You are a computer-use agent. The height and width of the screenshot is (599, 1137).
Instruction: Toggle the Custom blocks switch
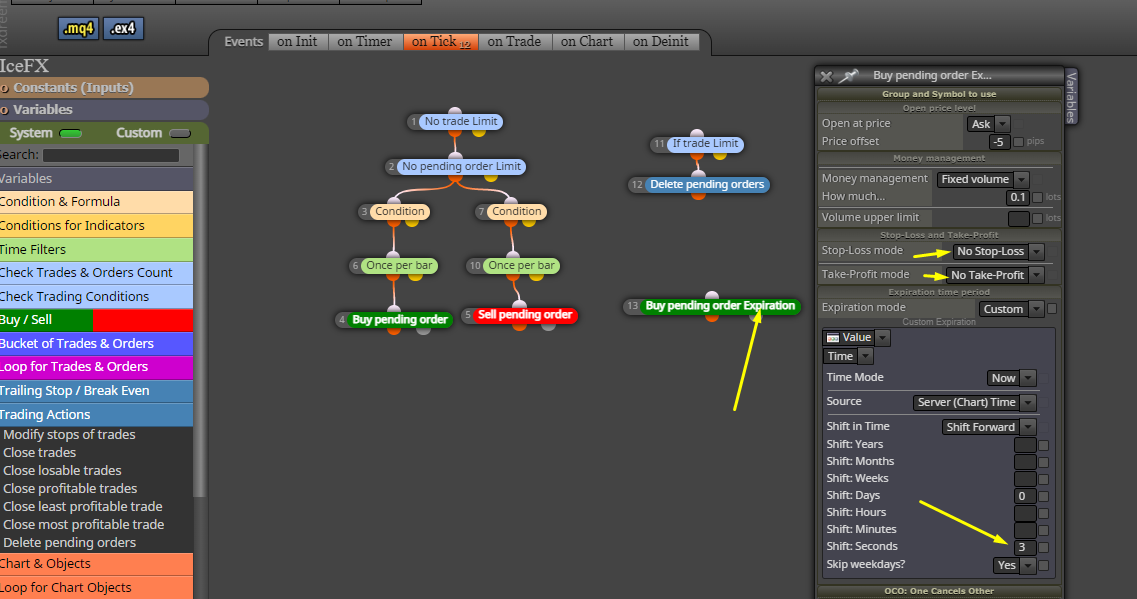click(x=180, y=133)
